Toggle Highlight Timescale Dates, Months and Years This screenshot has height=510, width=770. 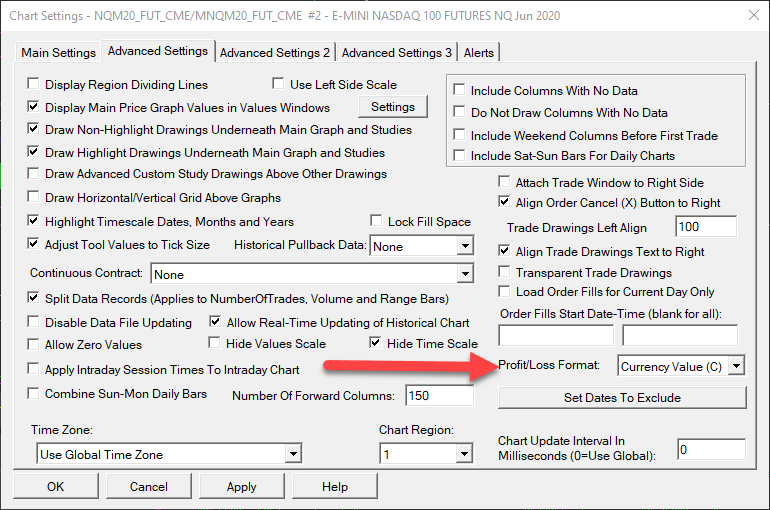pos(35,221)
